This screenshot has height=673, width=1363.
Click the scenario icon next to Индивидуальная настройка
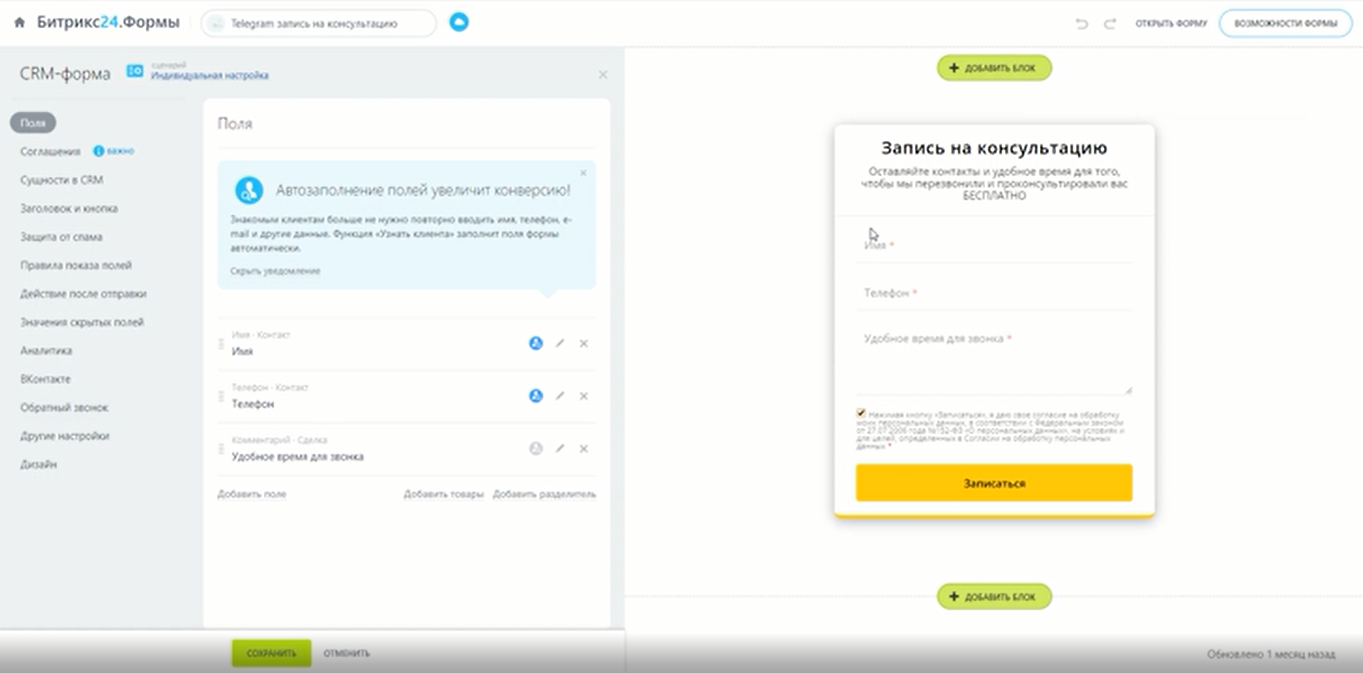click(135, 71)
